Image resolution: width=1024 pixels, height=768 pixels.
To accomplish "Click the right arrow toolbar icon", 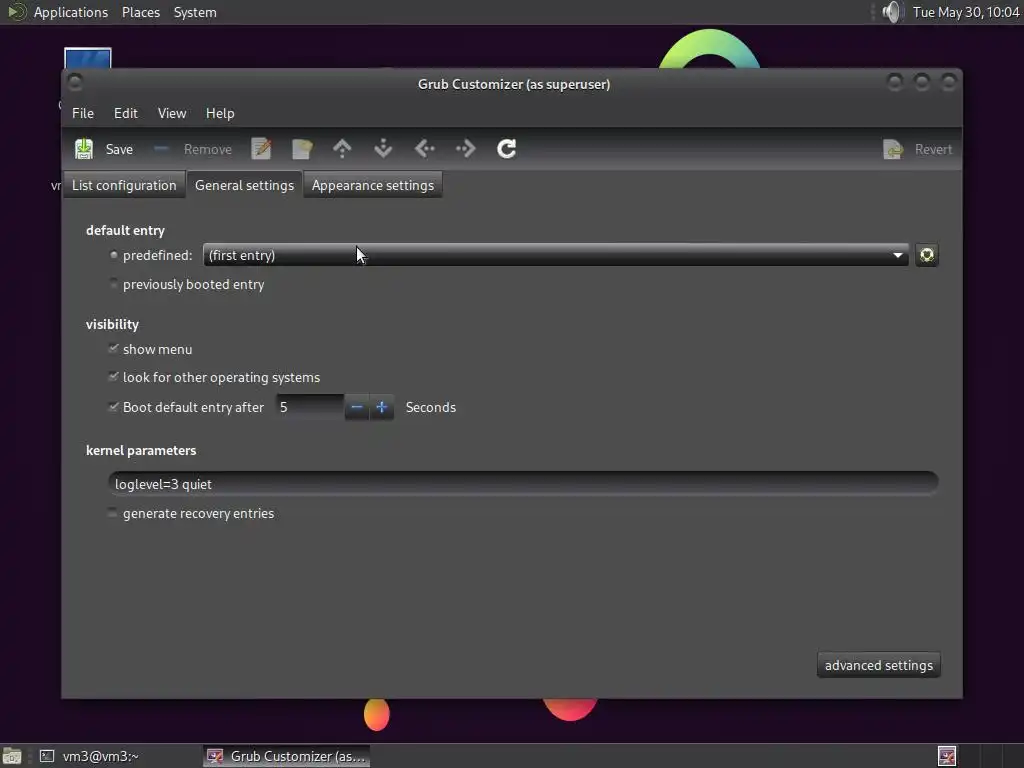I will [466, 149].
